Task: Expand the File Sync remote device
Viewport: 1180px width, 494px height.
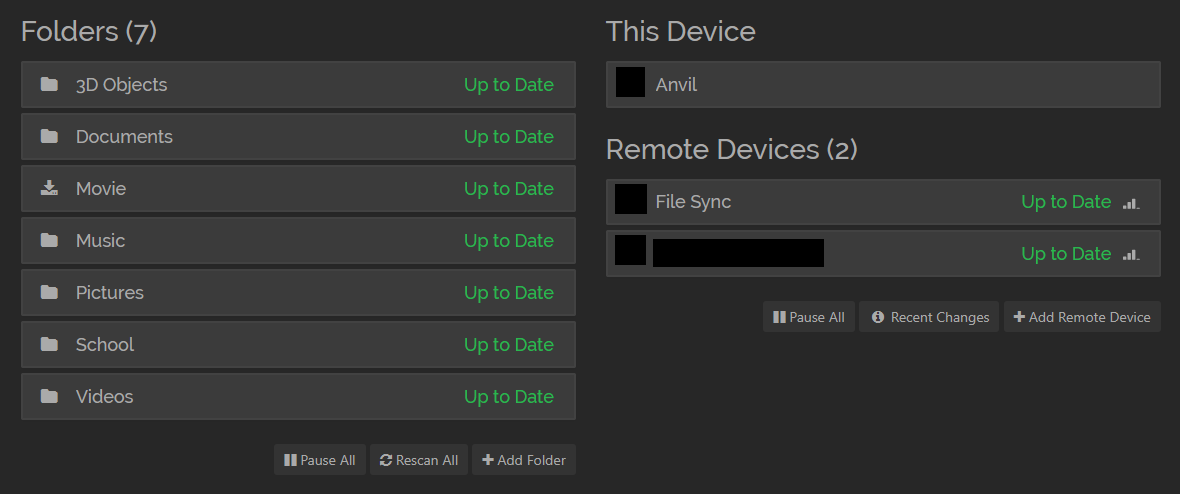Action: tap(883, 202)
